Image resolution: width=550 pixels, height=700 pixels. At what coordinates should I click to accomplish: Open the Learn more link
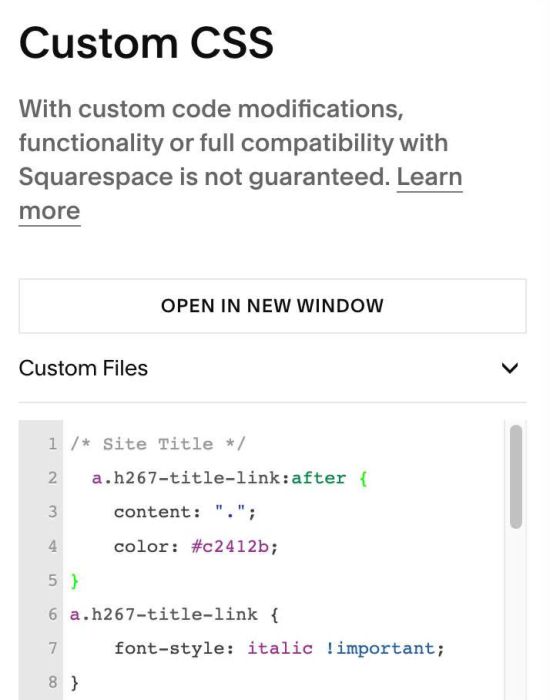429,178
